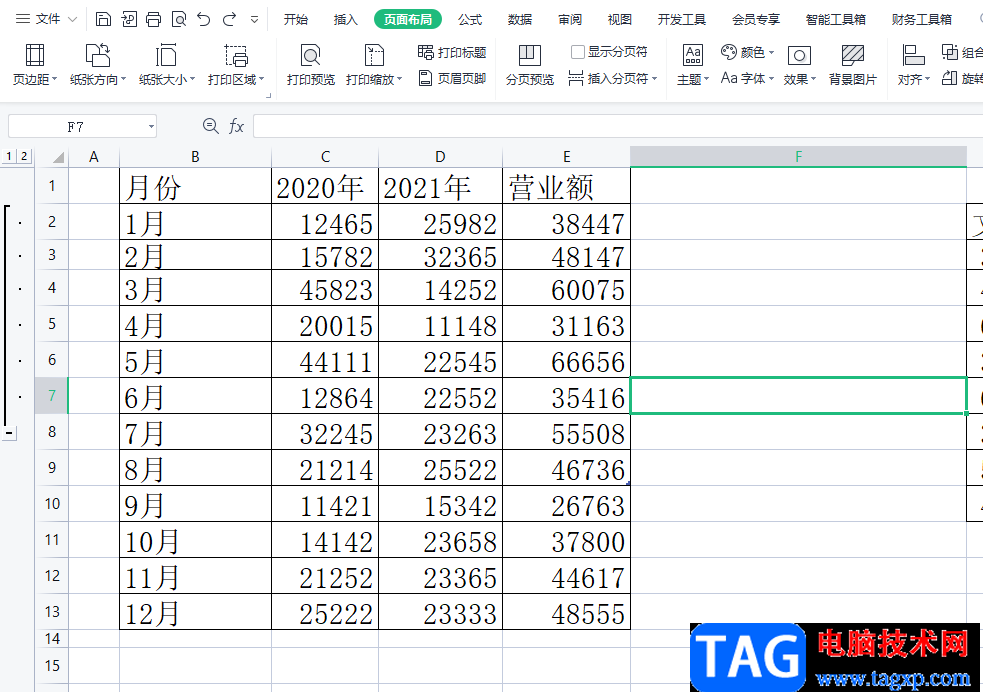The image size is (983, 692).
Task: Open the 主题 themes gallery
Action: point(693,65)
